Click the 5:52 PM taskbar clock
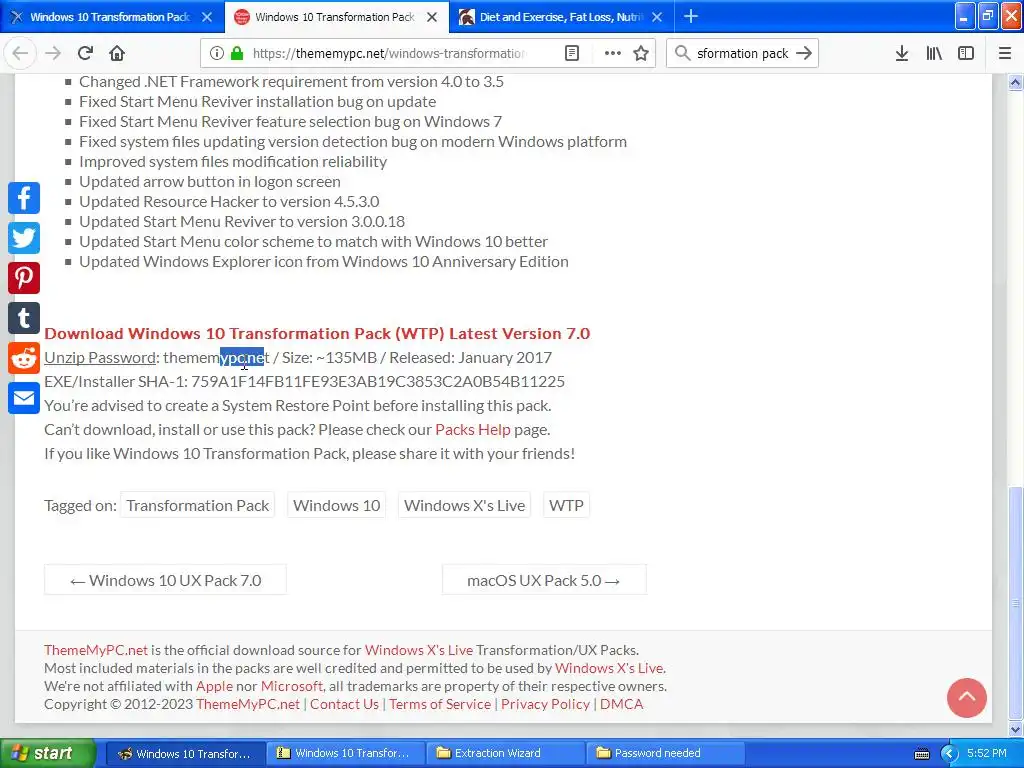Viewport: 1024px width, 768px height. [987, 754]
